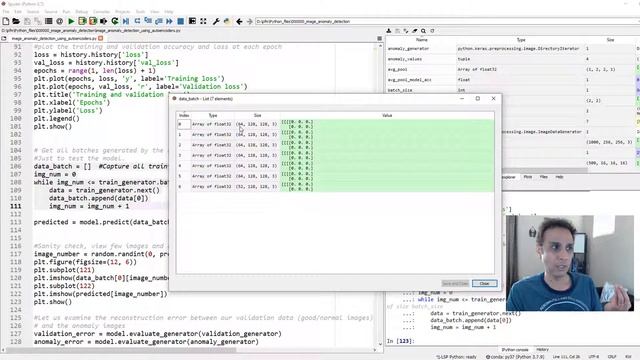The height and width of the screenshot is (360, 640).
Task: Open the file switcher list icon
Action: point(49,21)
